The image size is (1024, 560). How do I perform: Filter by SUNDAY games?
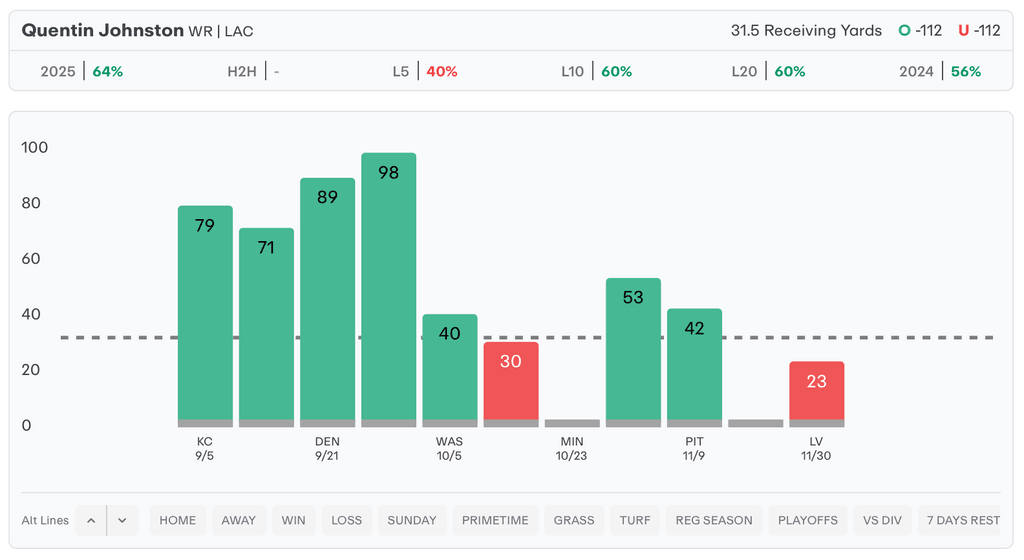point(412,520)
